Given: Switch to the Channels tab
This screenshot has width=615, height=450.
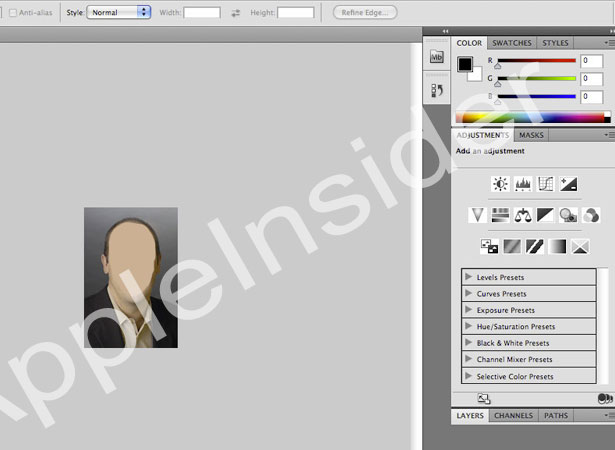Looking at the screenshot, I should pos(513,415).
